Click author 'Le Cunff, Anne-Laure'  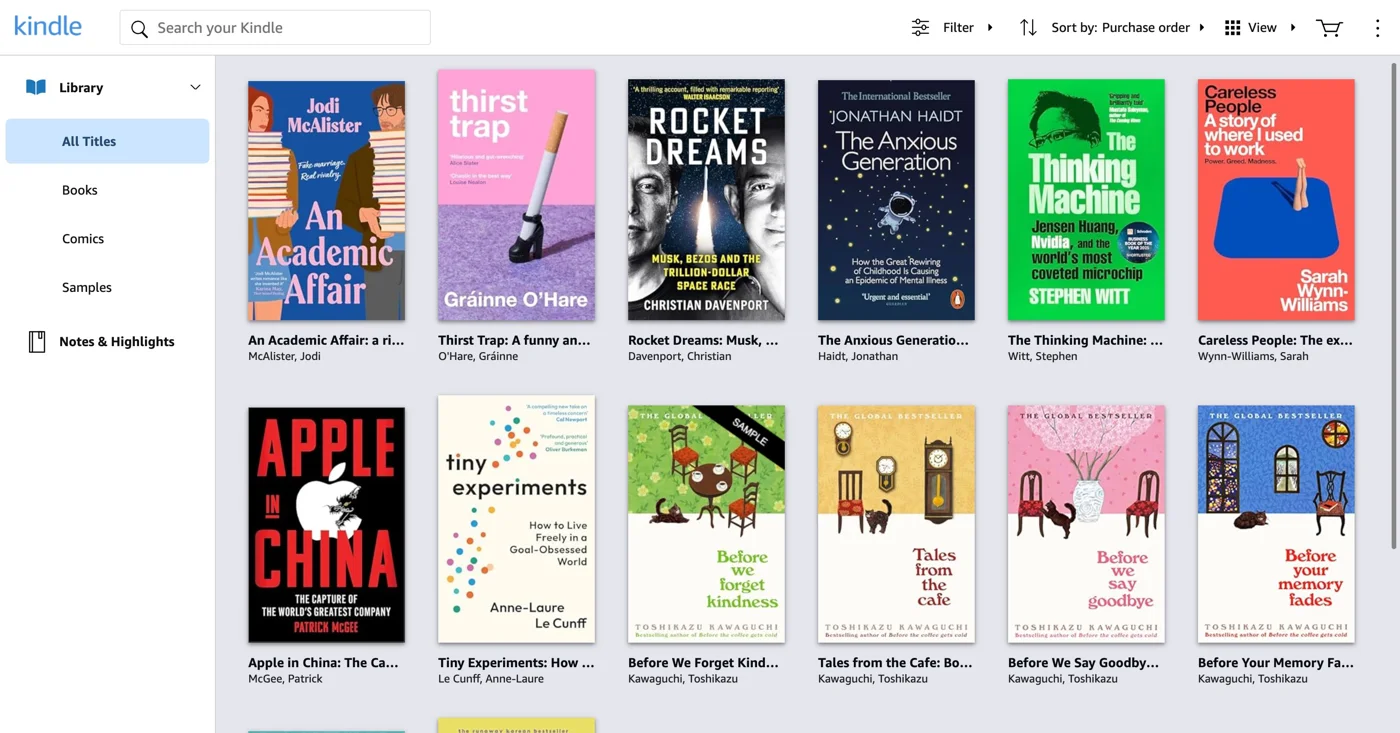click(x=491, y=678)
